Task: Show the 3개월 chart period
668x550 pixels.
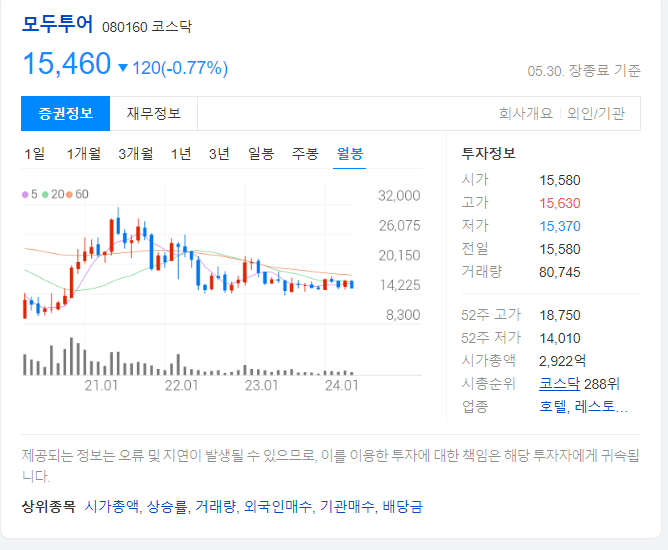Action: coord(136,154)
